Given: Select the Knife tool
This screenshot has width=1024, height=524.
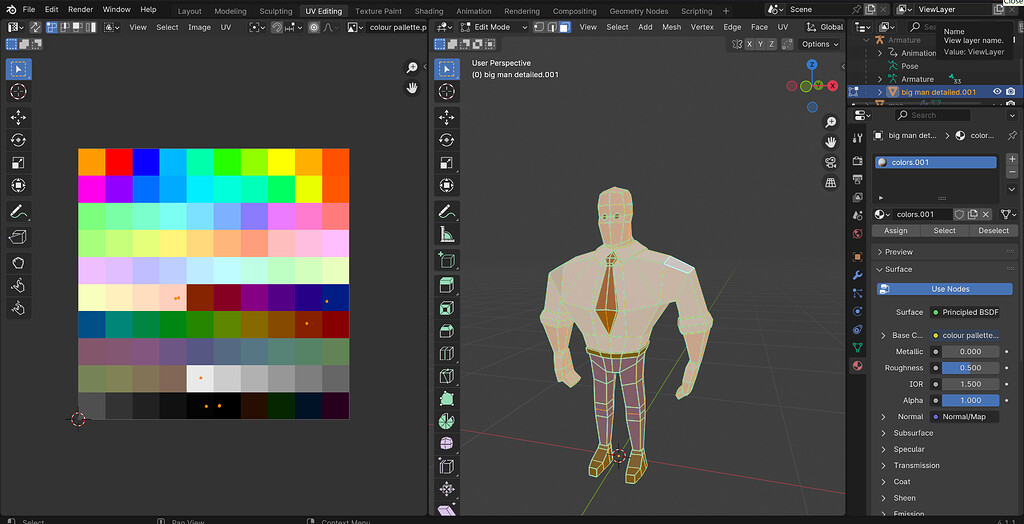Looking at the screenshot, I should [x=447, y=376].
